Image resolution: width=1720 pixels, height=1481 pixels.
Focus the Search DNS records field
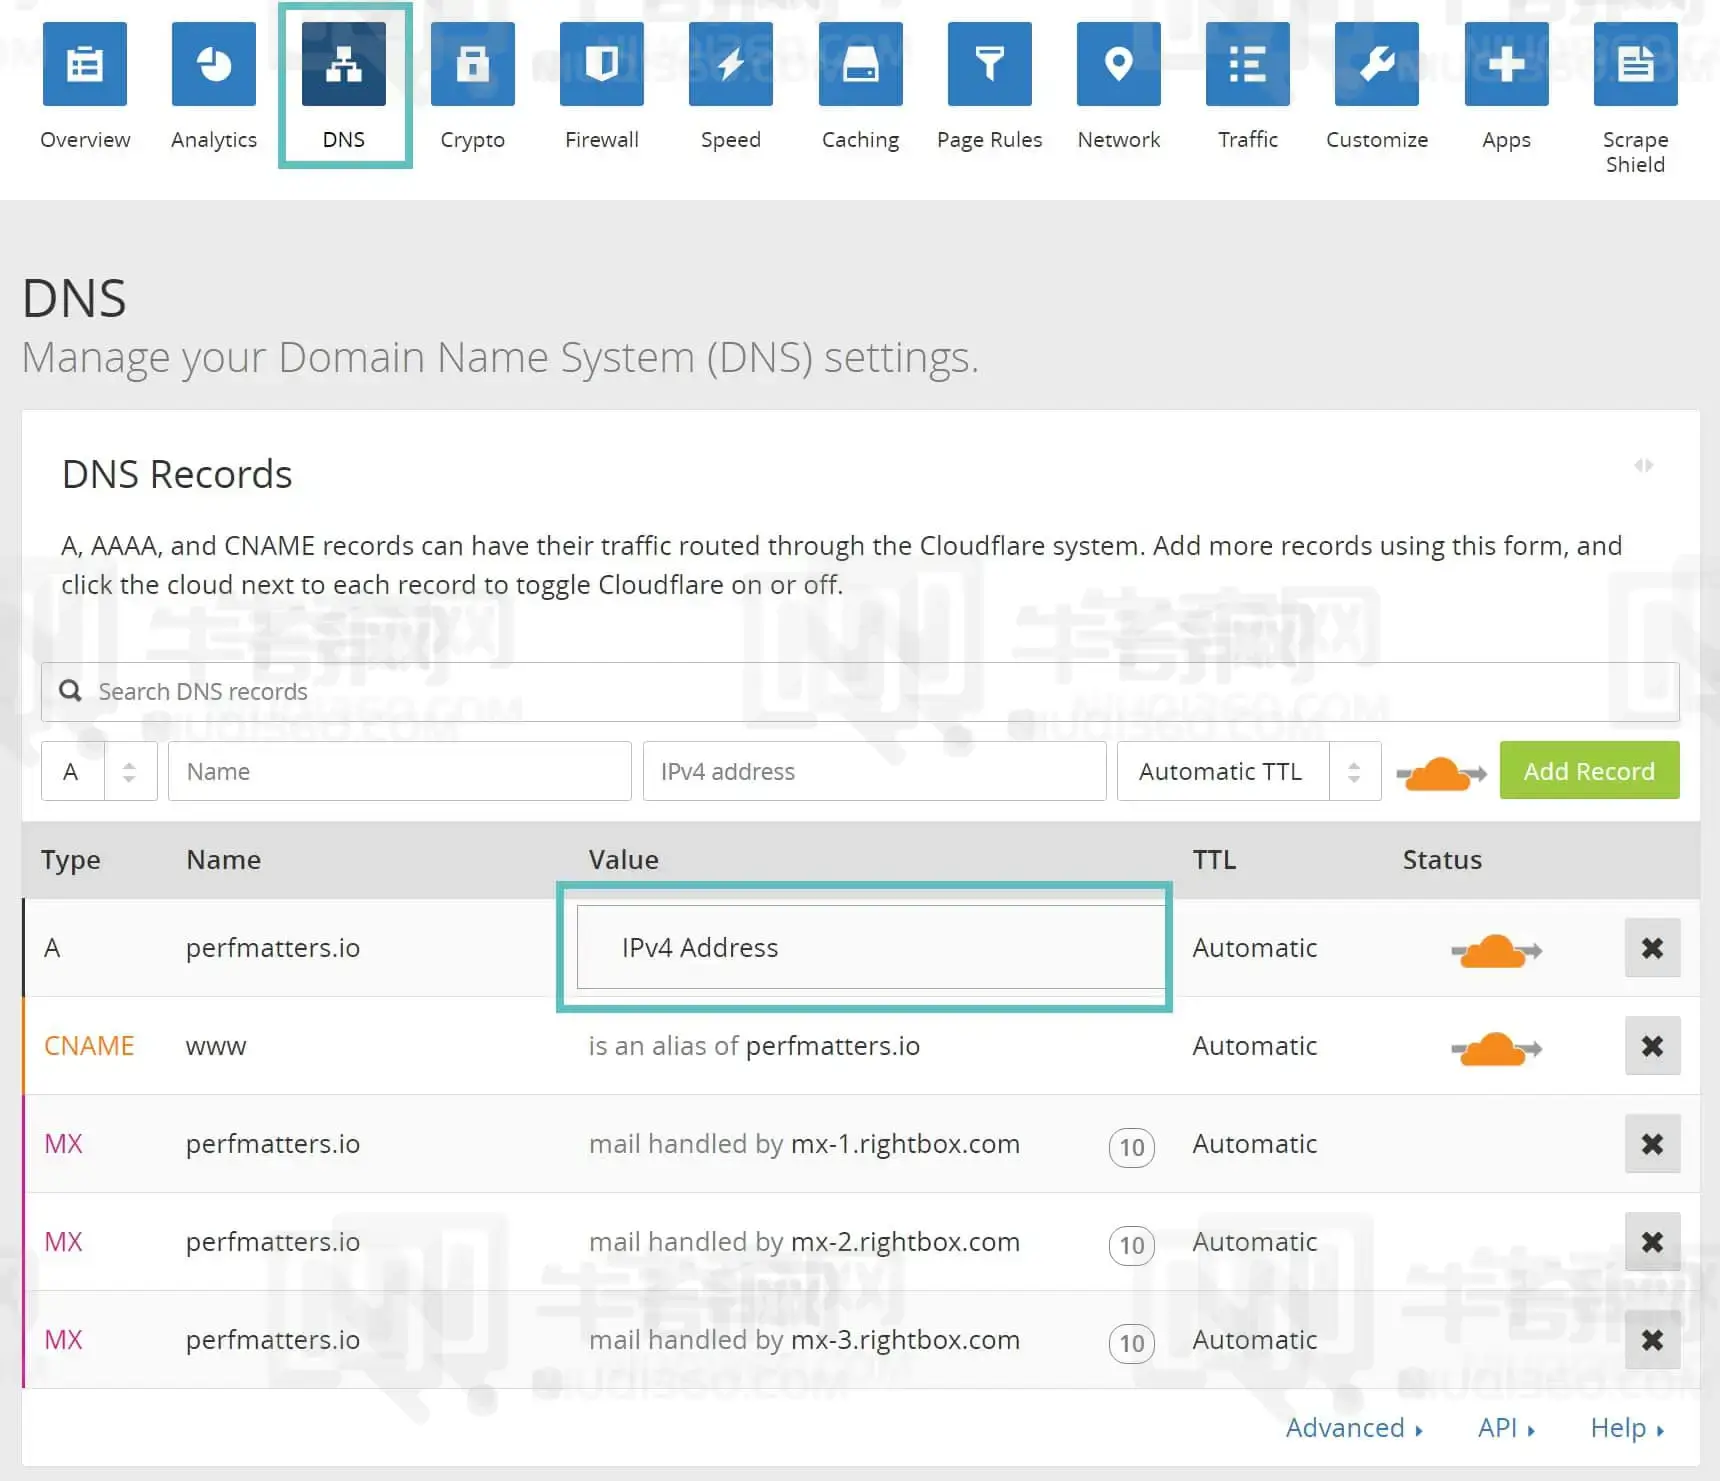(860, 691)
